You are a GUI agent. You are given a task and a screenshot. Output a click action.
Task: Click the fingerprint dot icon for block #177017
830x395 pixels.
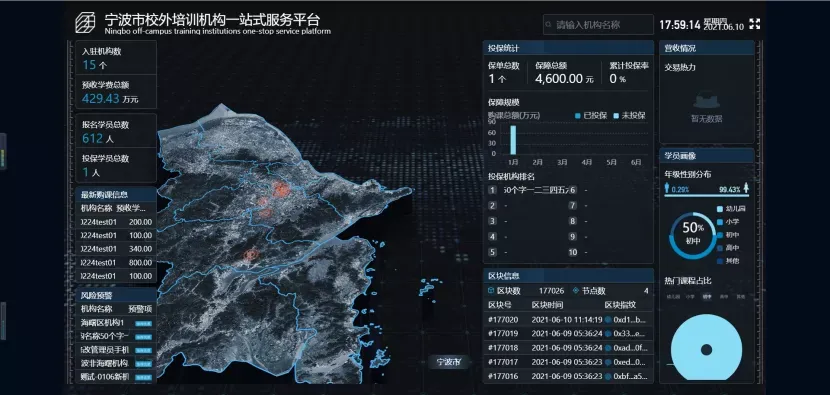(x=608, y=363)
